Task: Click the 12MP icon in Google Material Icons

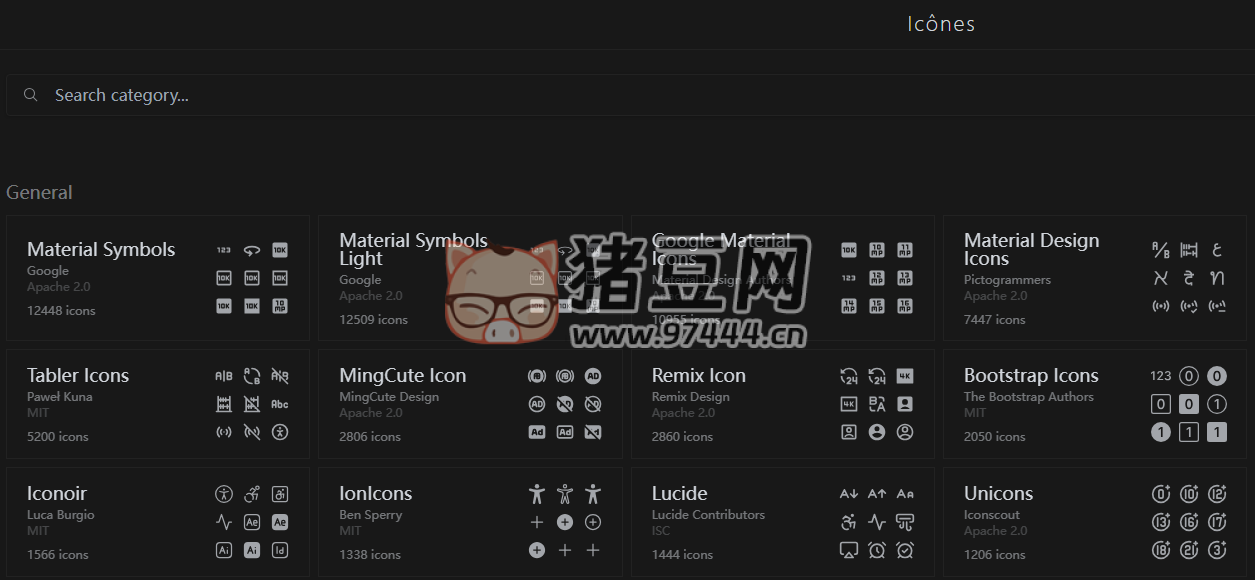Action: coord(877,278)
